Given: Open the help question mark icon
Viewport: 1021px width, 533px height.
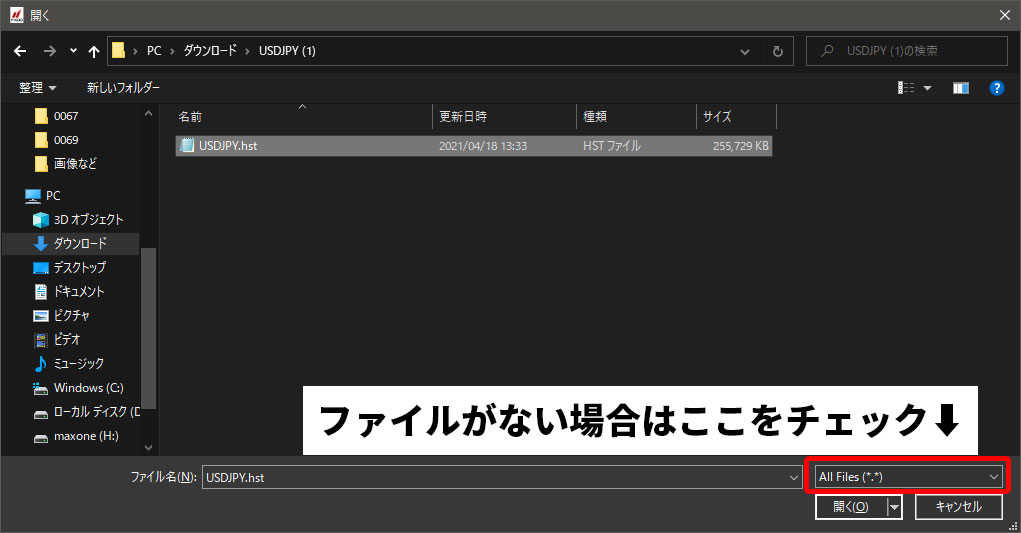Looking at the screenshot, I should click(996, 88).
